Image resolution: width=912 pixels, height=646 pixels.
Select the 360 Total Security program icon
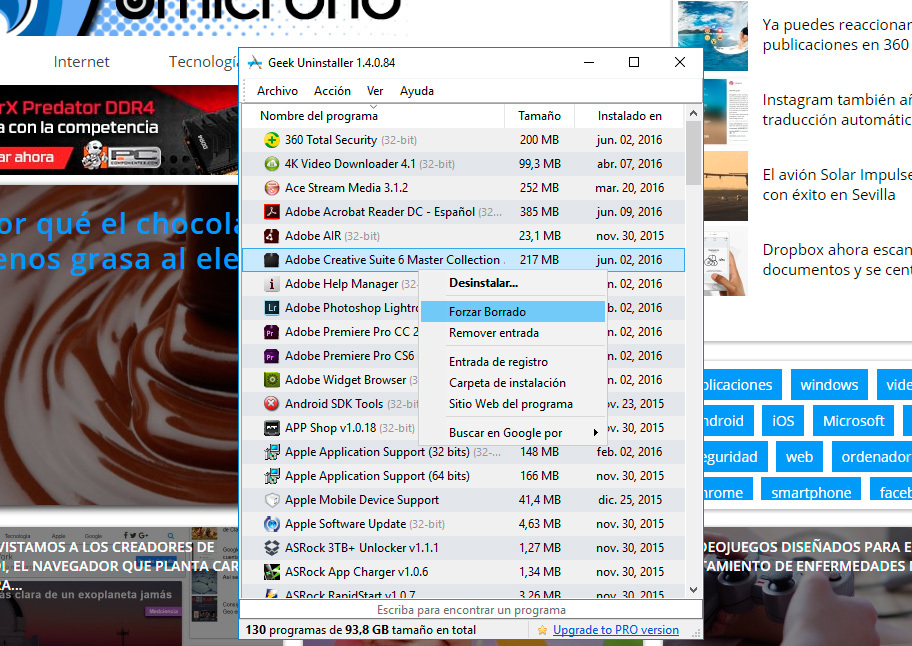270,140
